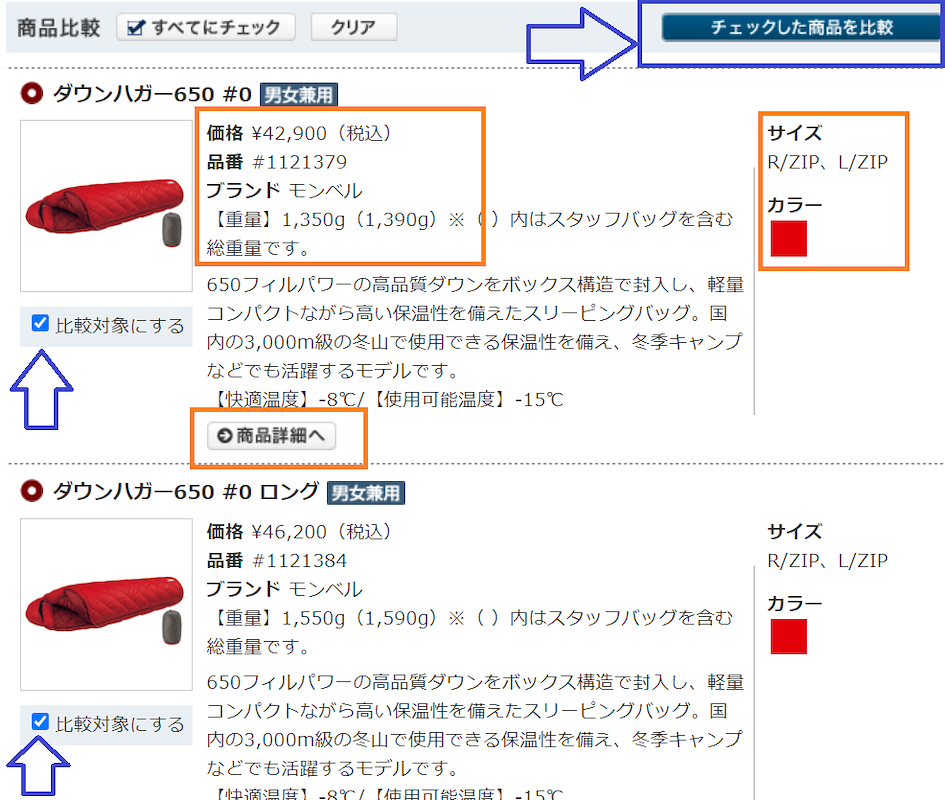Select red color swatch of first product

tap(788, 239)
